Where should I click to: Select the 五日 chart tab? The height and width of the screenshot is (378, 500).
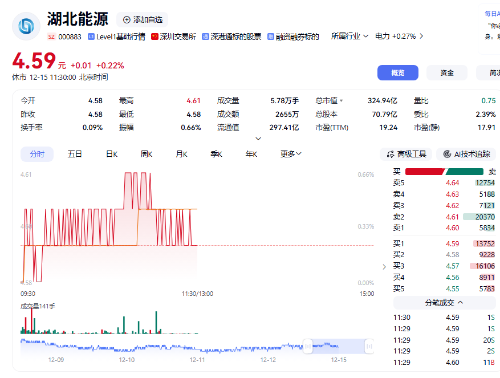point(75,154)
